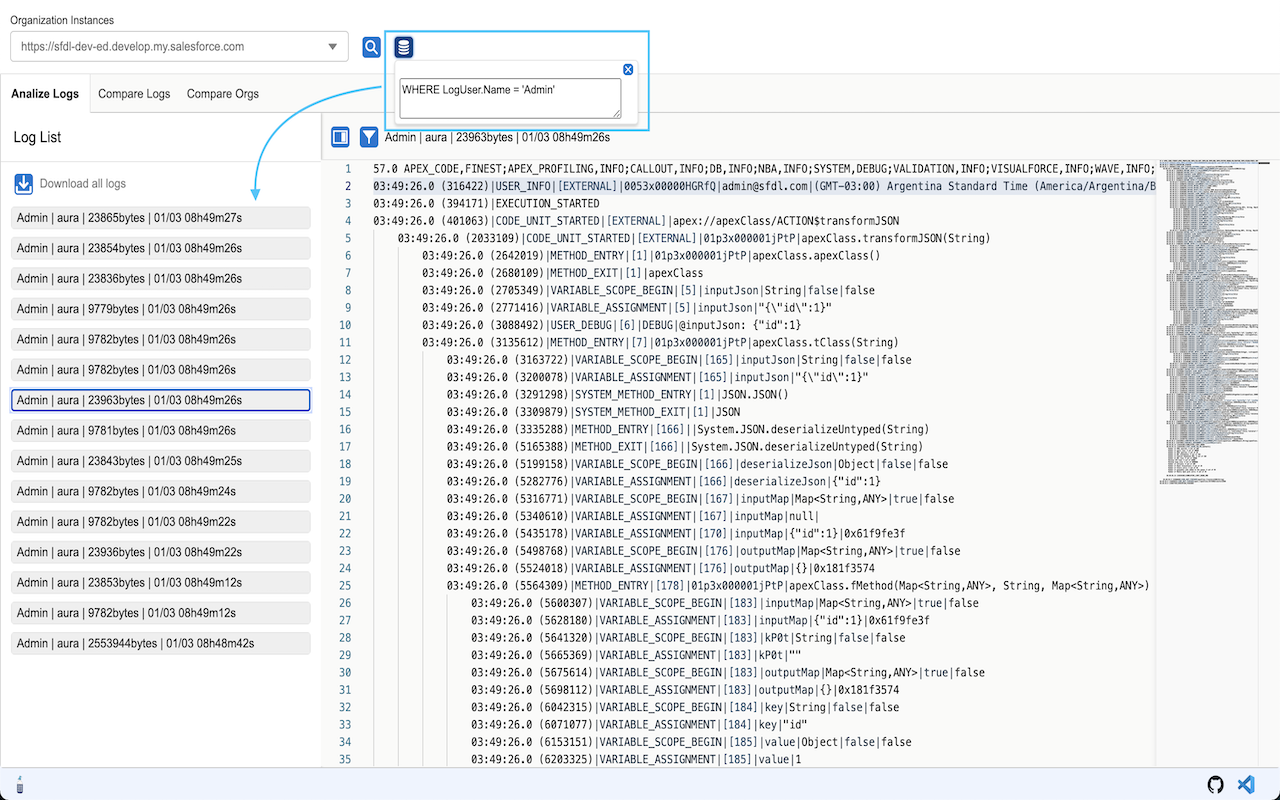
Task: Click the Organization Instances label
Action: tap(62, 20)
